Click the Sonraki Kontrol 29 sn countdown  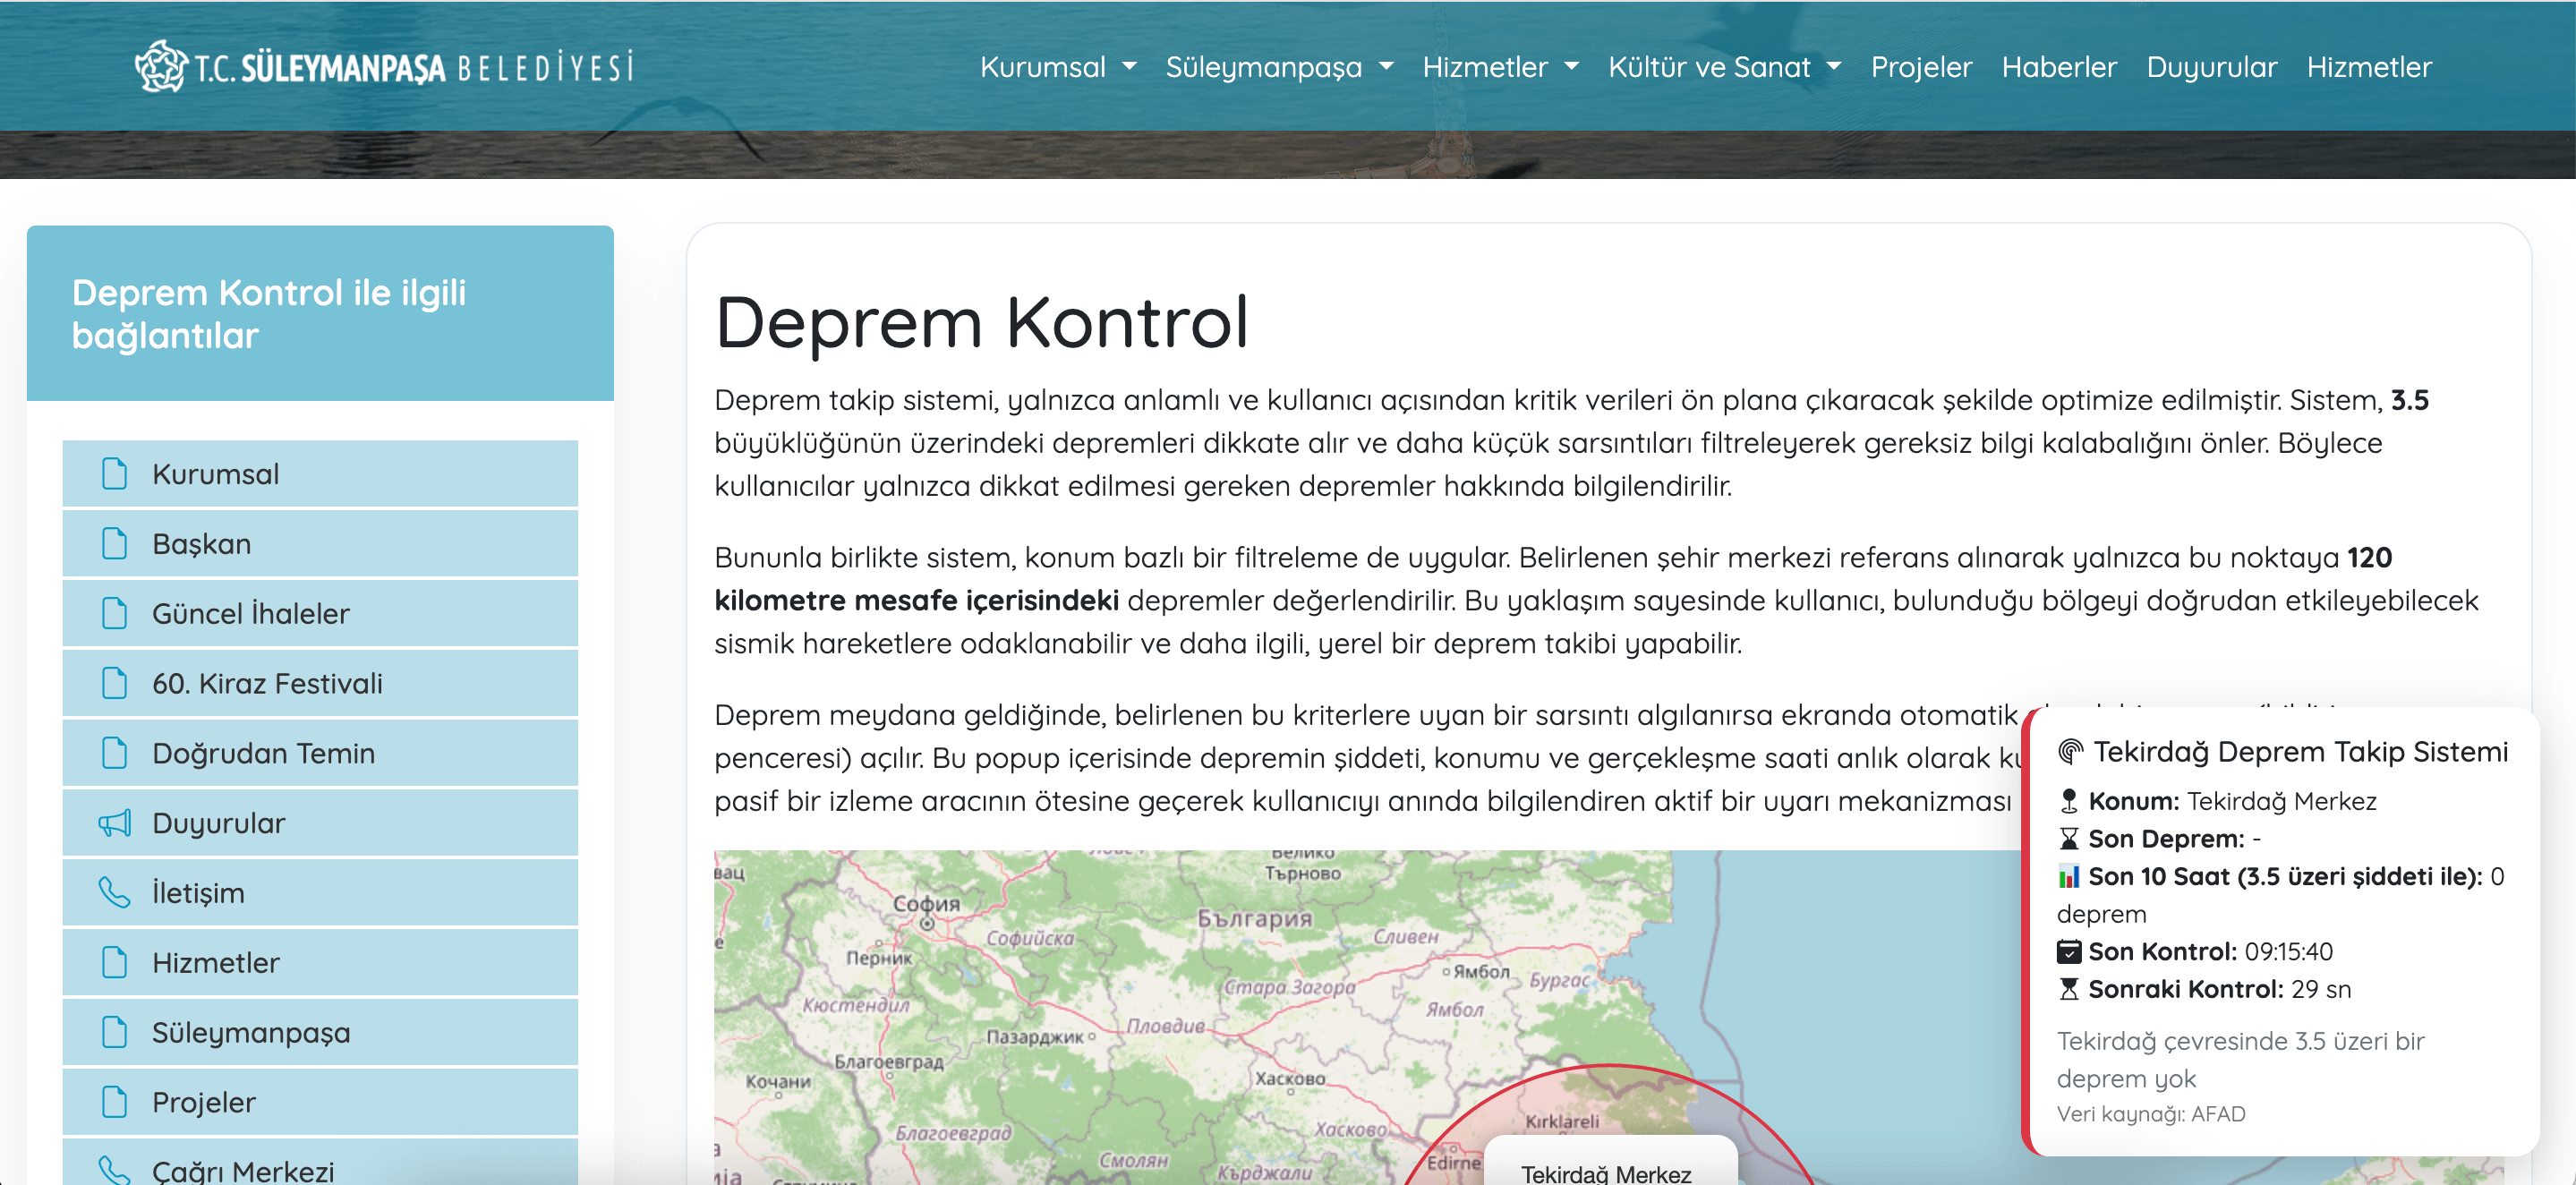click(x=2320, y=990)
